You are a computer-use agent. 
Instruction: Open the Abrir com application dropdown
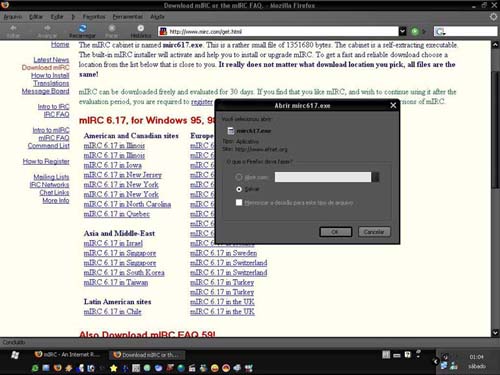coord(376,177)
